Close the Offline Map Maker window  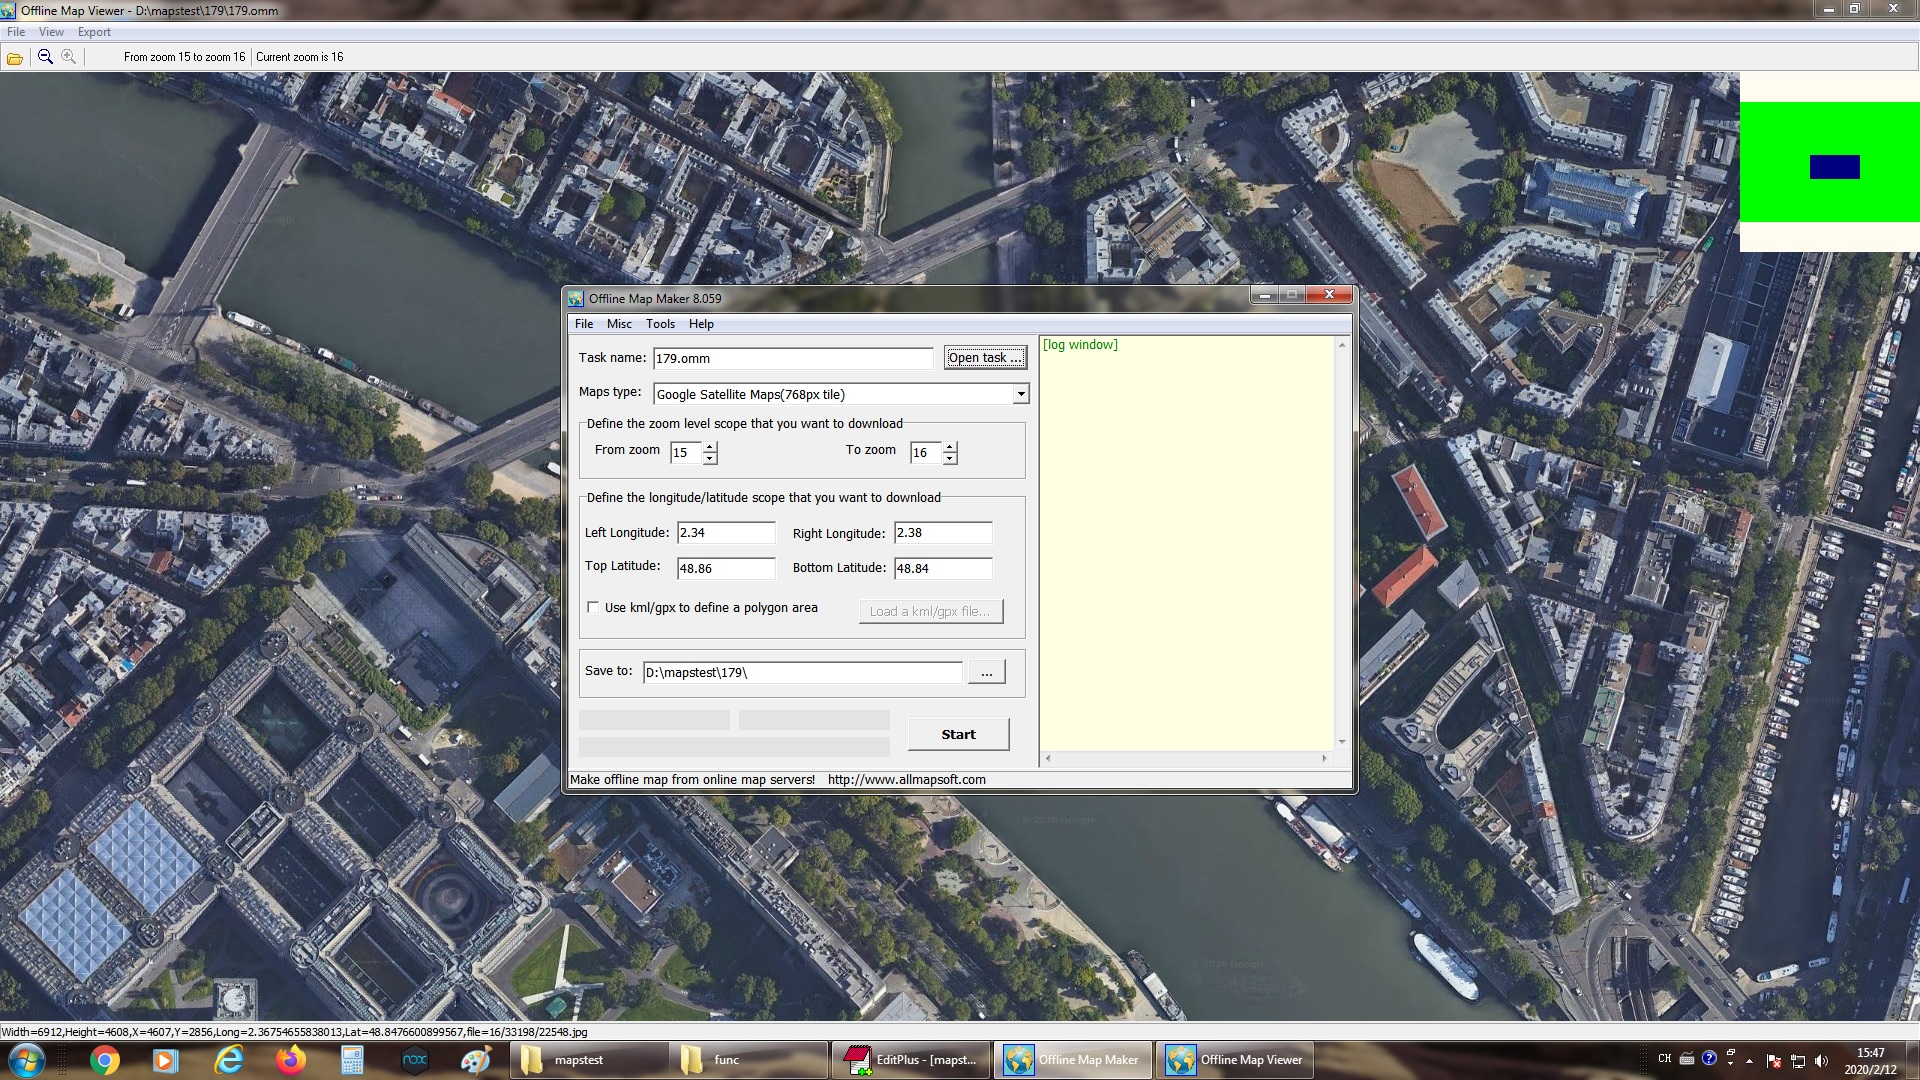(x=1329, y=294)
